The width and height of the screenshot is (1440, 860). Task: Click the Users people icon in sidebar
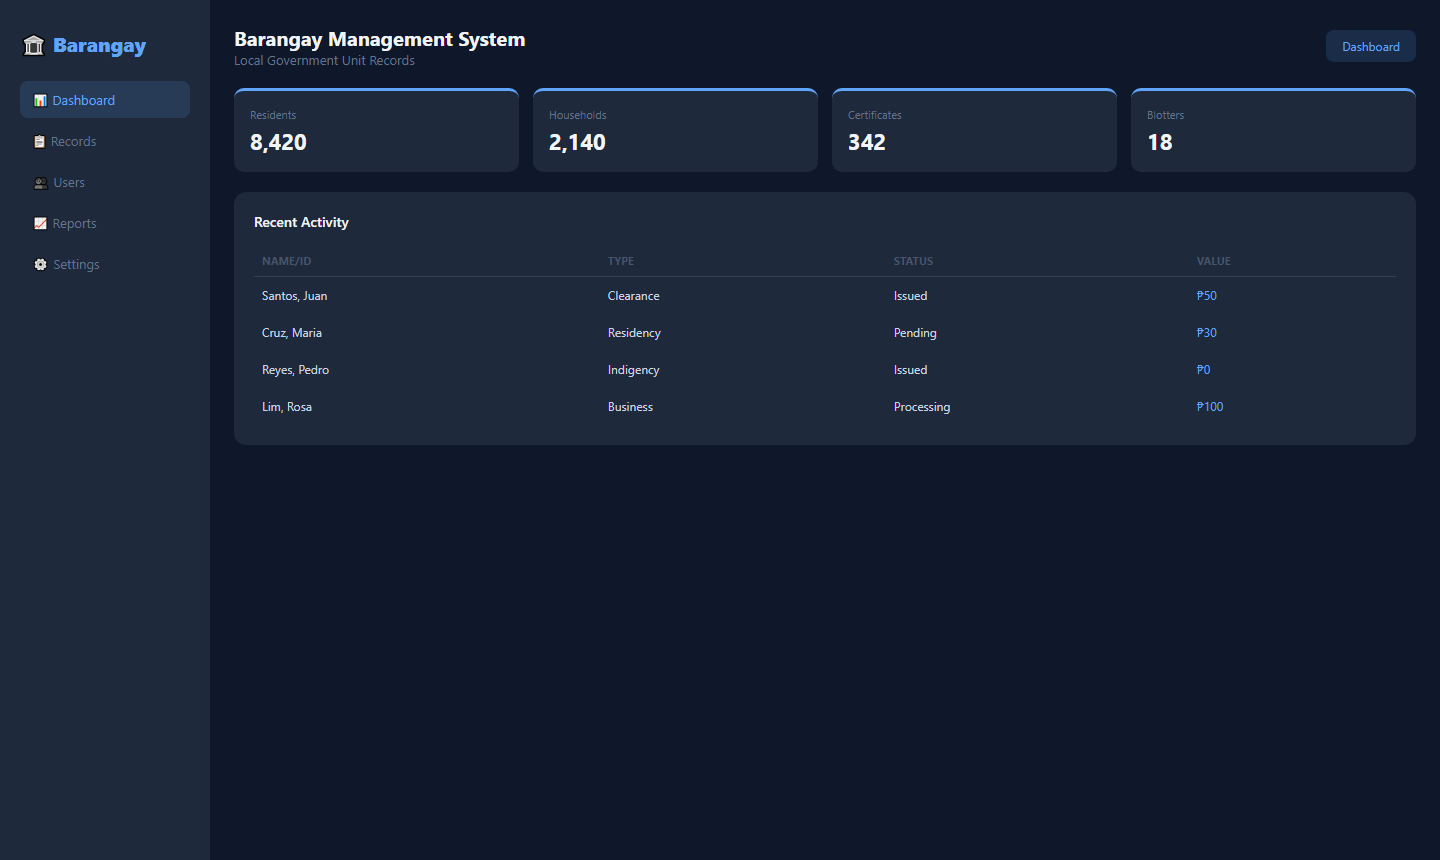point(41,183)
